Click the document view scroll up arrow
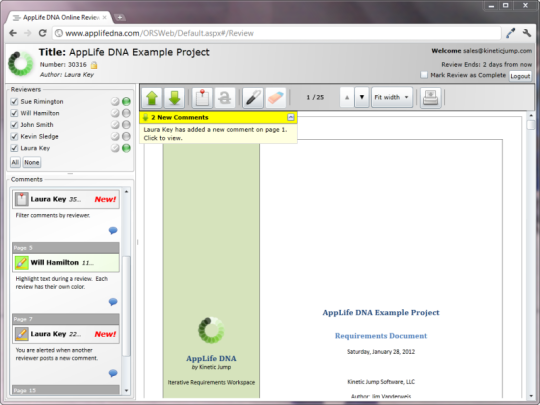 click(x=531, y=116)
